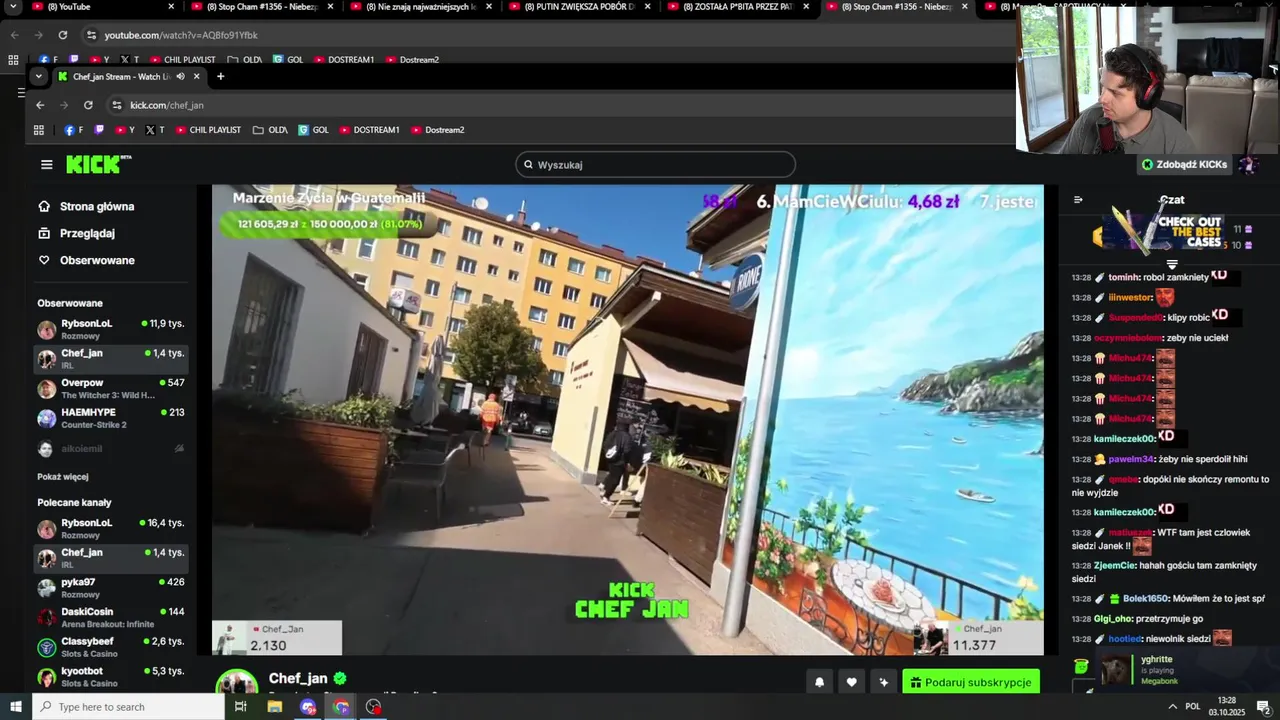Image resolution: width=1280 pixels, height=720 pixels.
Task: Click the Zdobądź KICKs button
Action: tap(1184, 164)
